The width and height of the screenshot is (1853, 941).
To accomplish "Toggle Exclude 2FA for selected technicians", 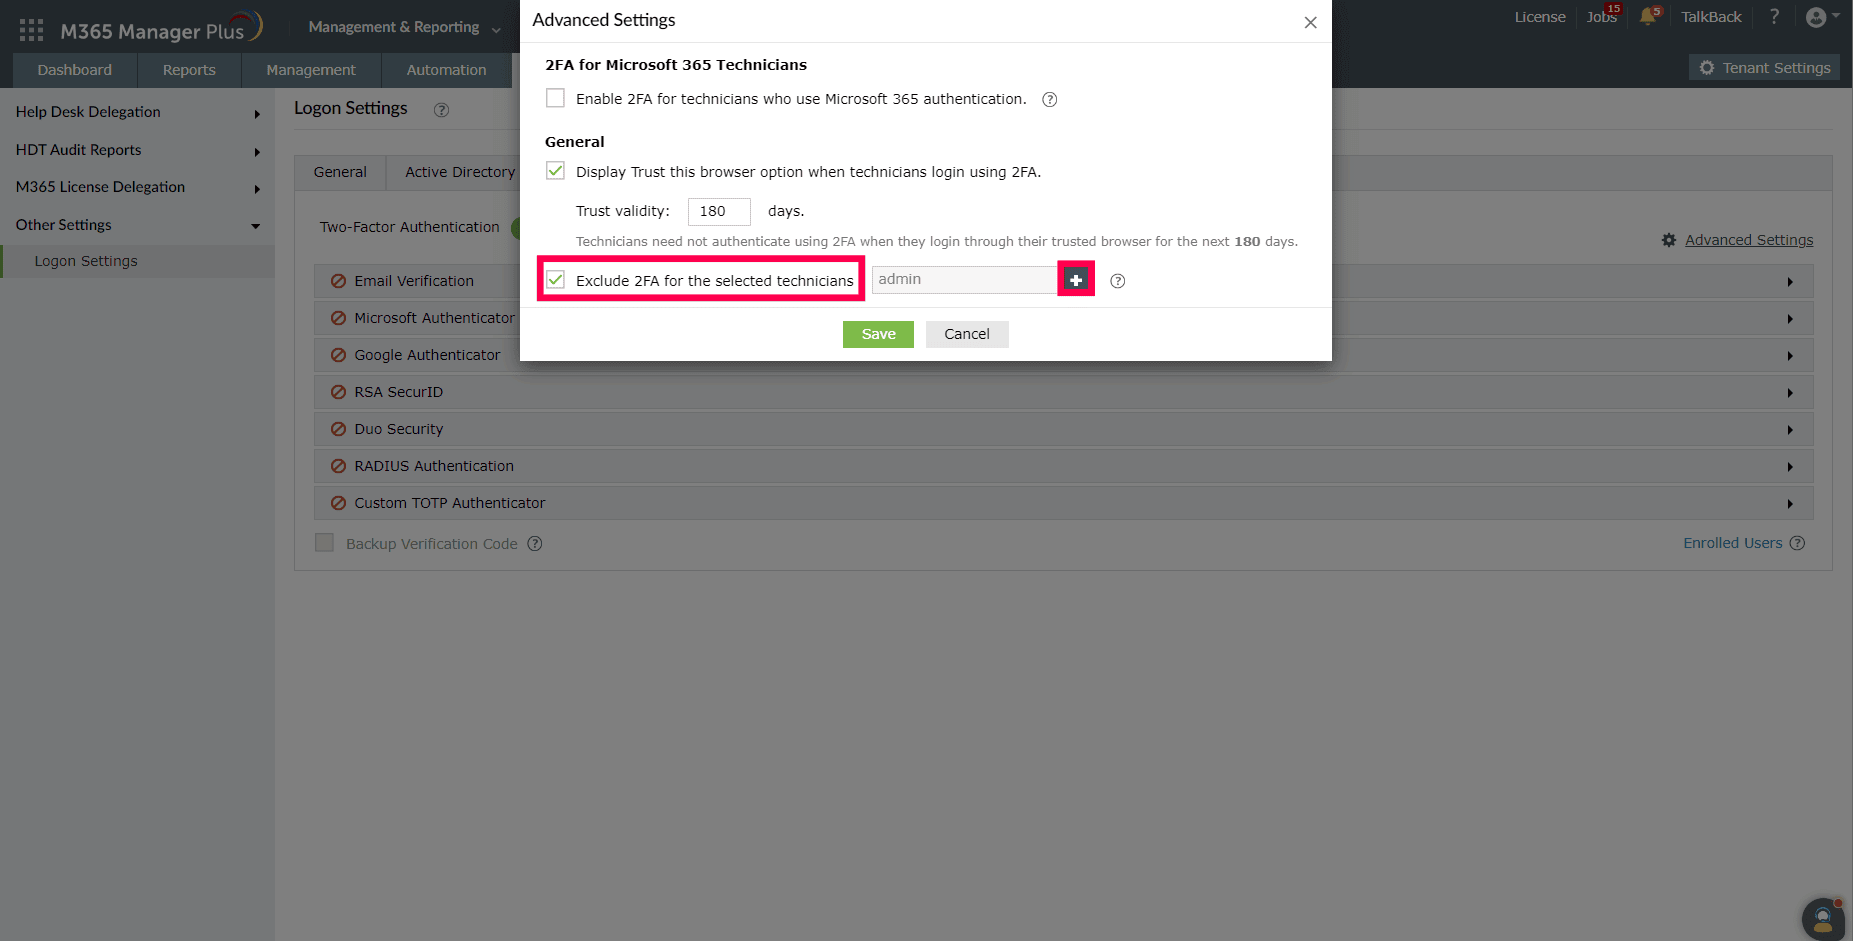I will pyautogui.click(x=555, y=280).
